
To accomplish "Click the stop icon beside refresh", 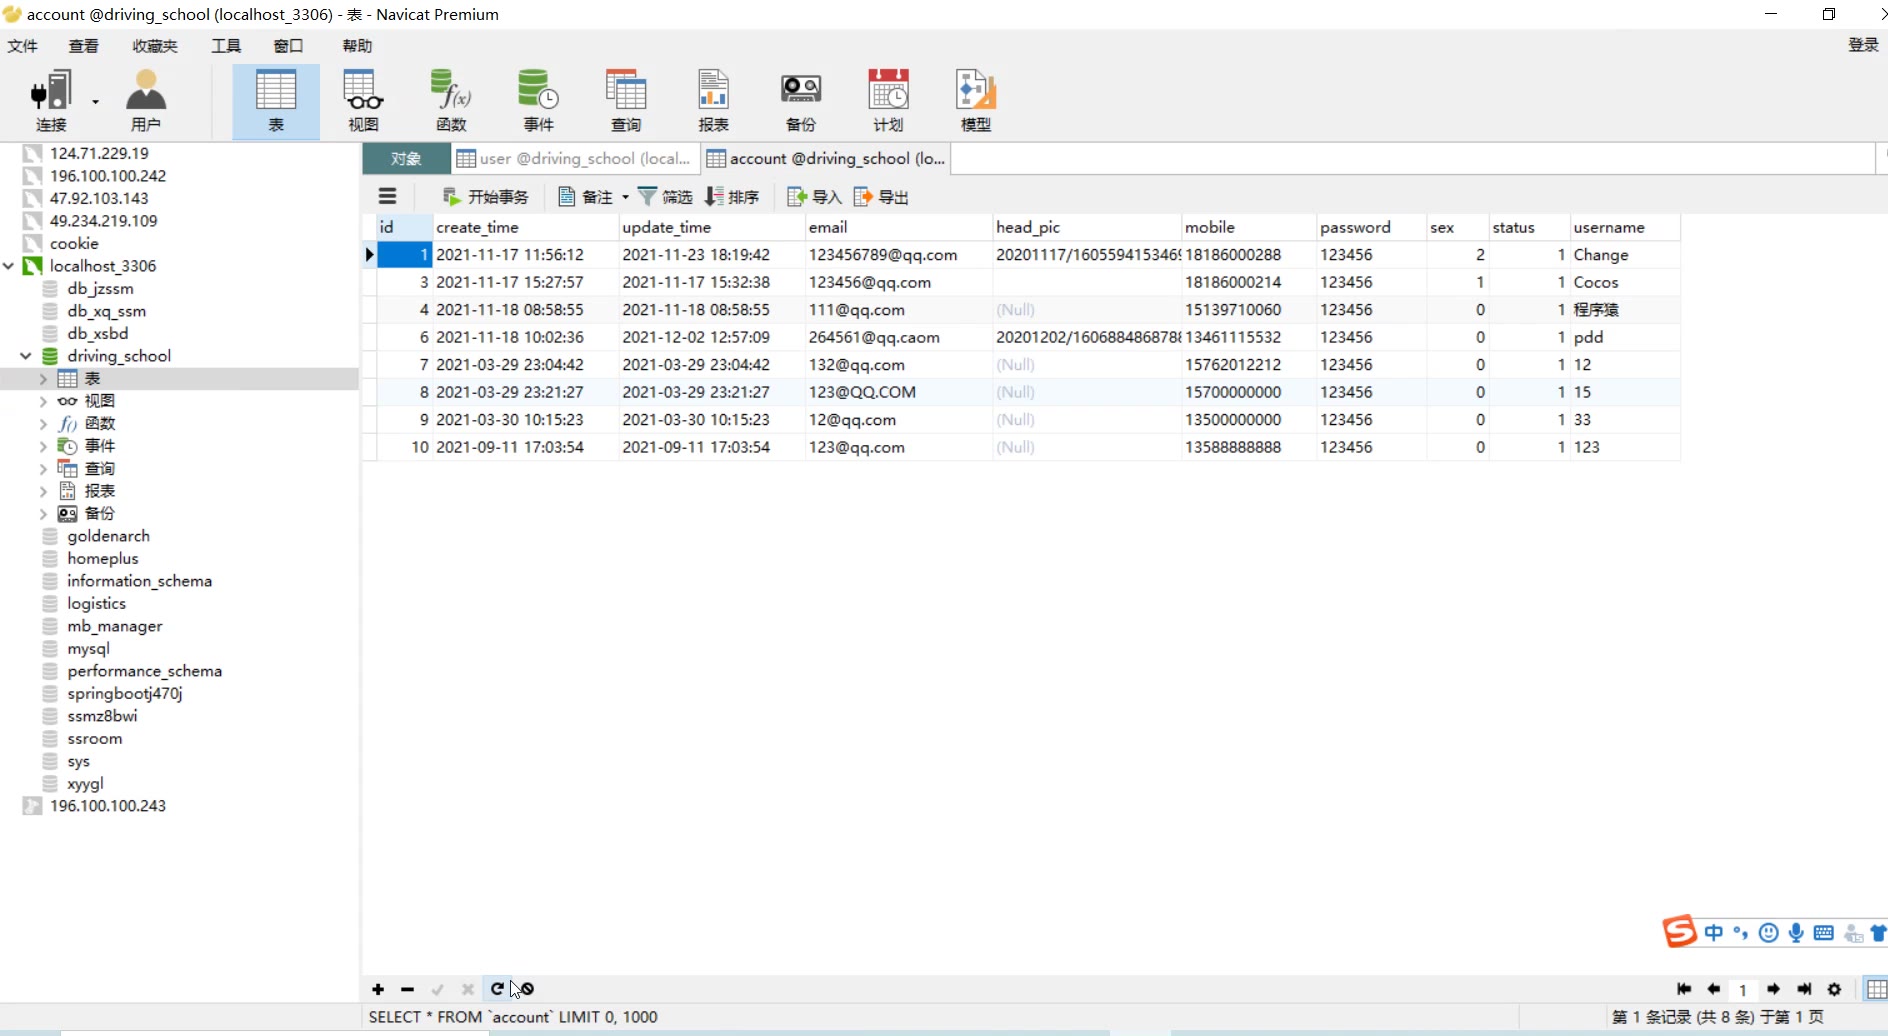I will coord(527,989).
